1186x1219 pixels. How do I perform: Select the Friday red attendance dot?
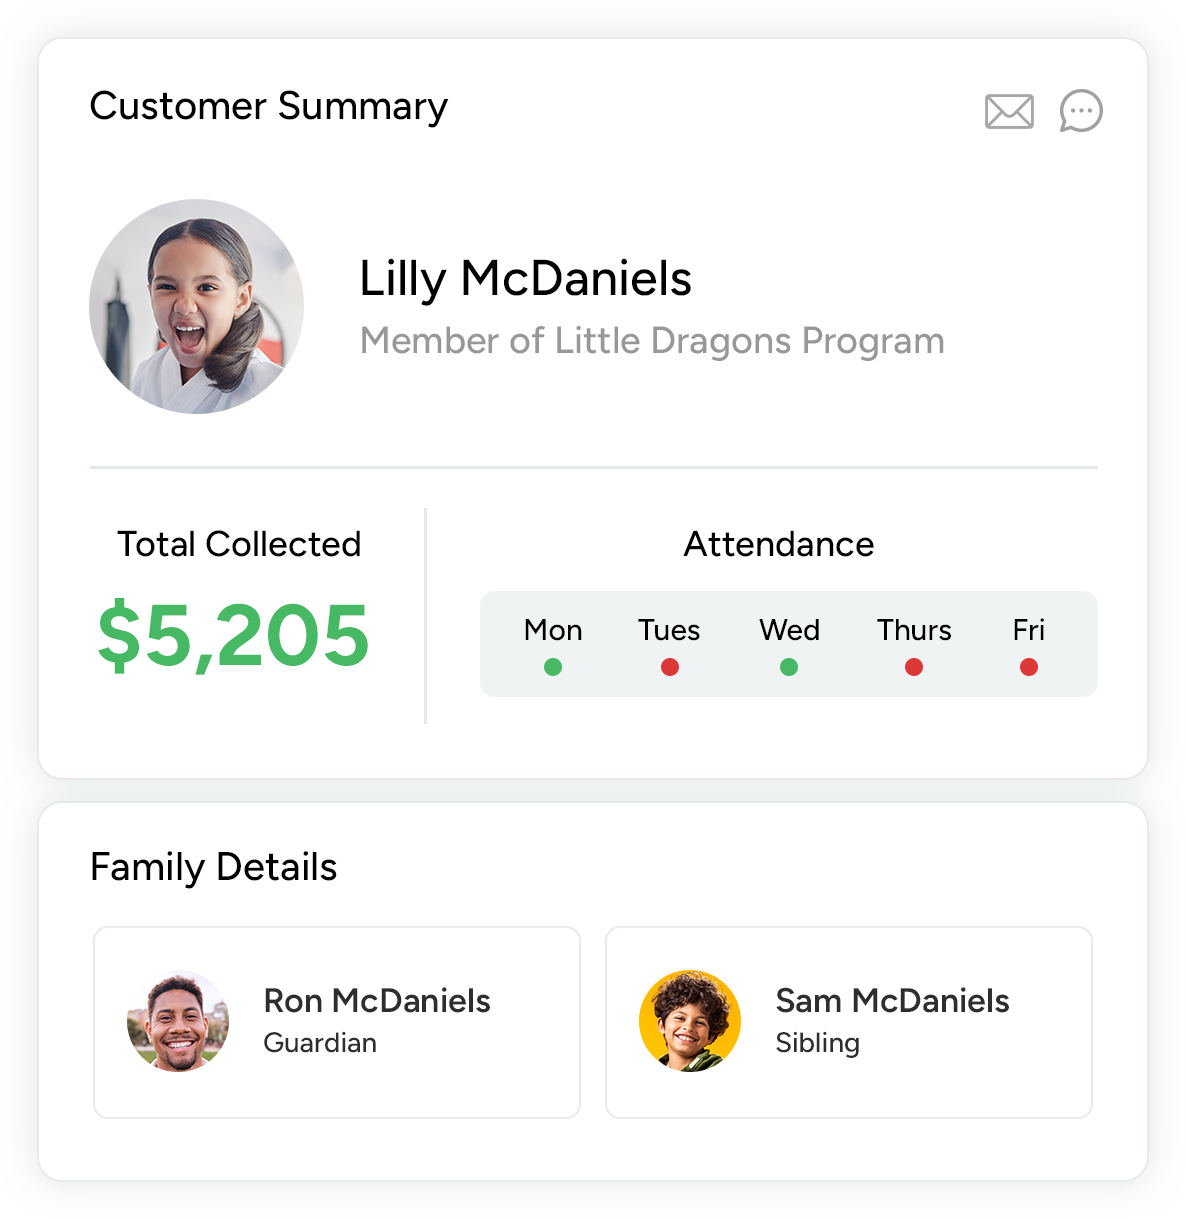pyautogui.click(x=1029, y=667)
